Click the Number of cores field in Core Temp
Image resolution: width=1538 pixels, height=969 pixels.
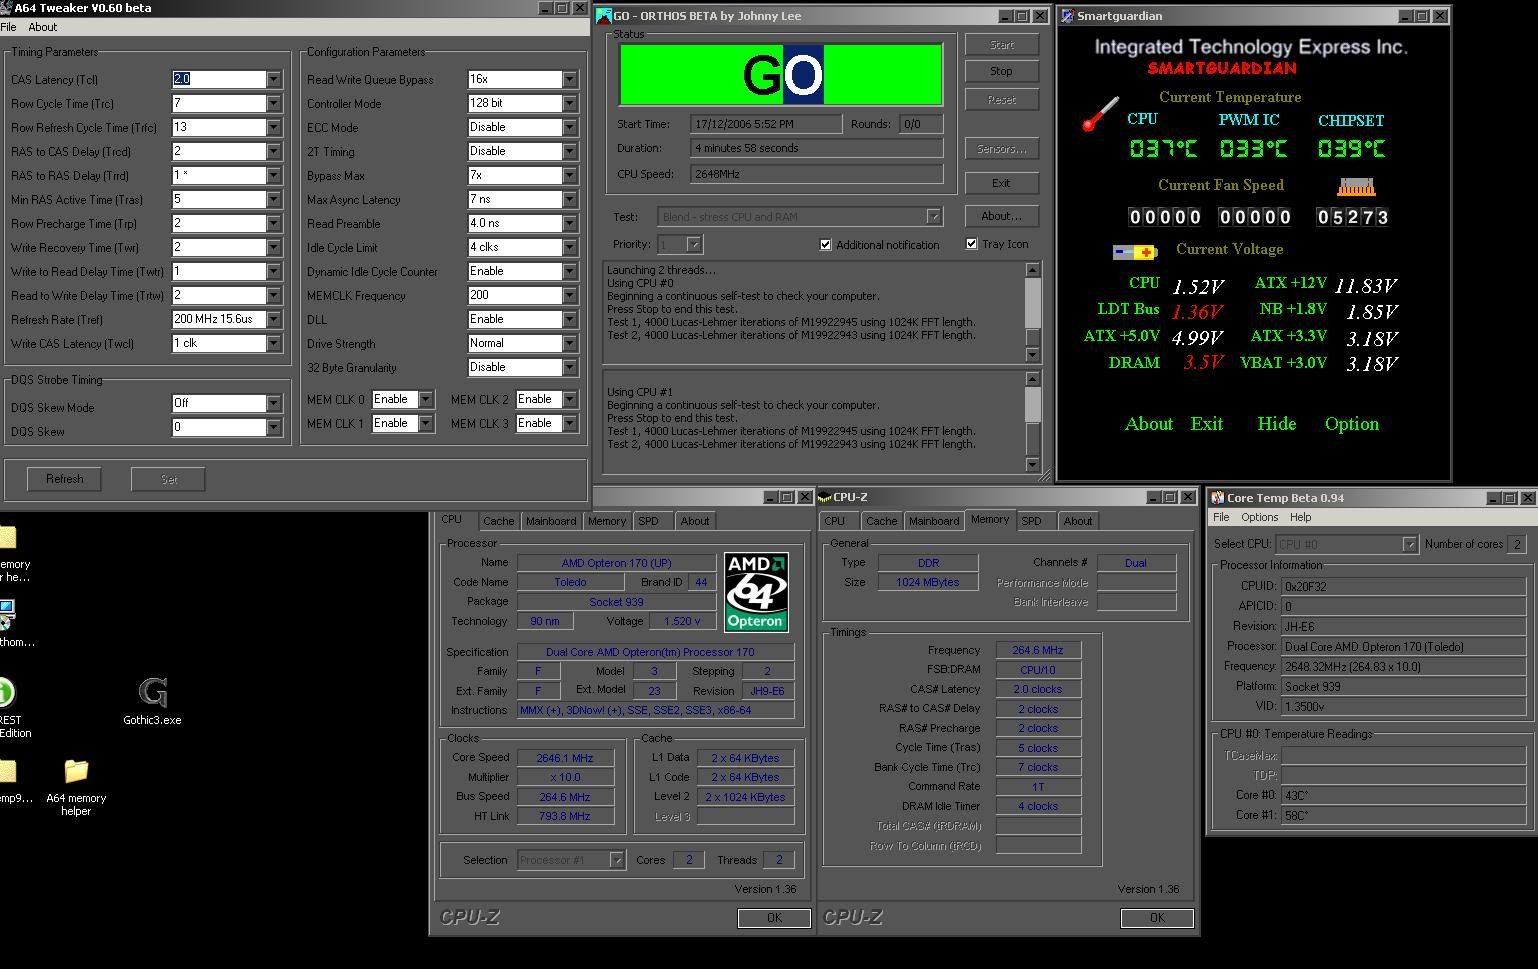point(1517,544)
